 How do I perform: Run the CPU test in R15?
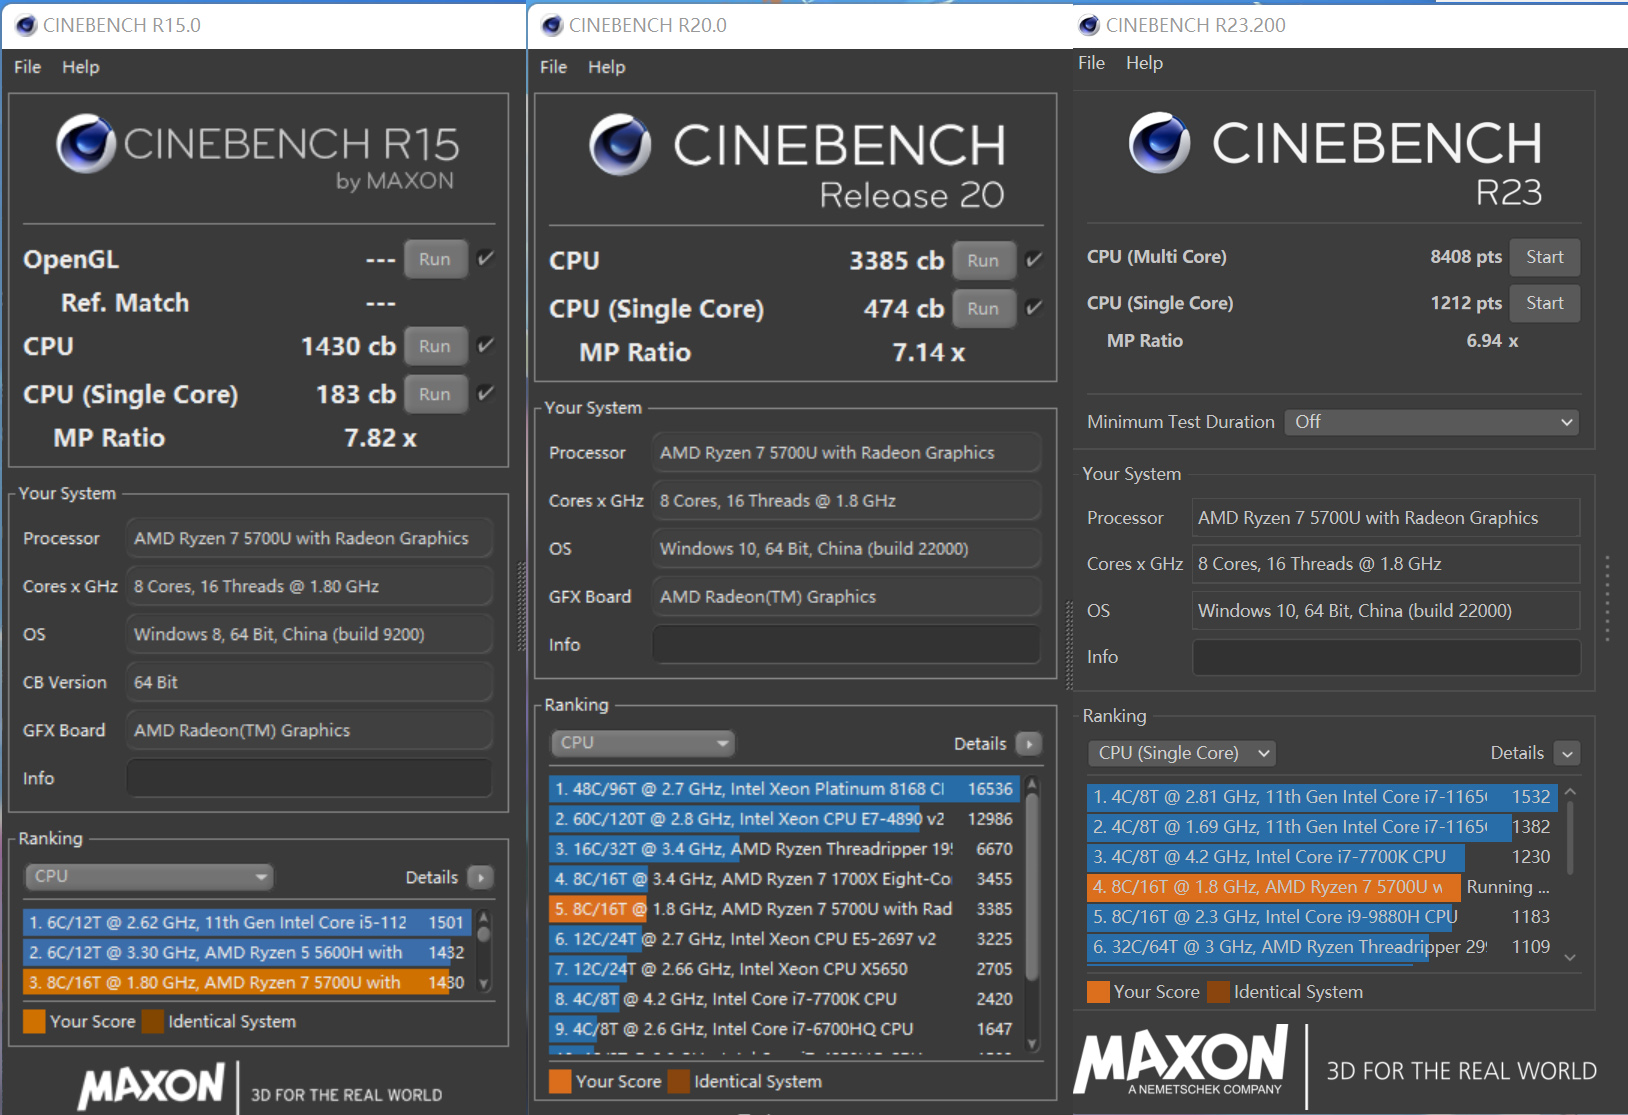click(435, 346)
